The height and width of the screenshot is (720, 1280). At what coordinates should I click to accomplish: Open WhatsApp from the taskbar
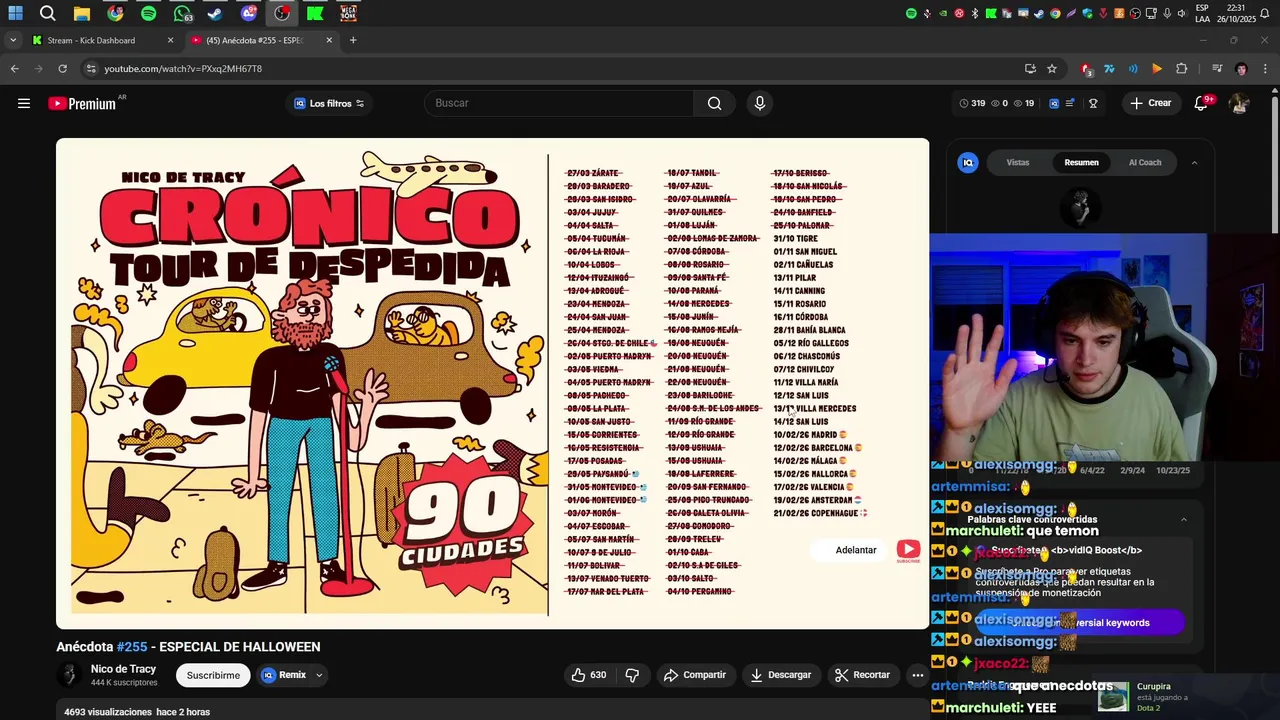click(x=182, y=13)
